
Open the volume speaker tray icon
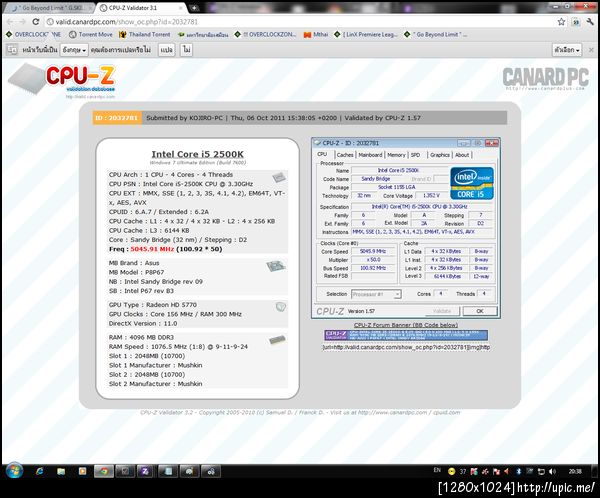coord(552,472)
